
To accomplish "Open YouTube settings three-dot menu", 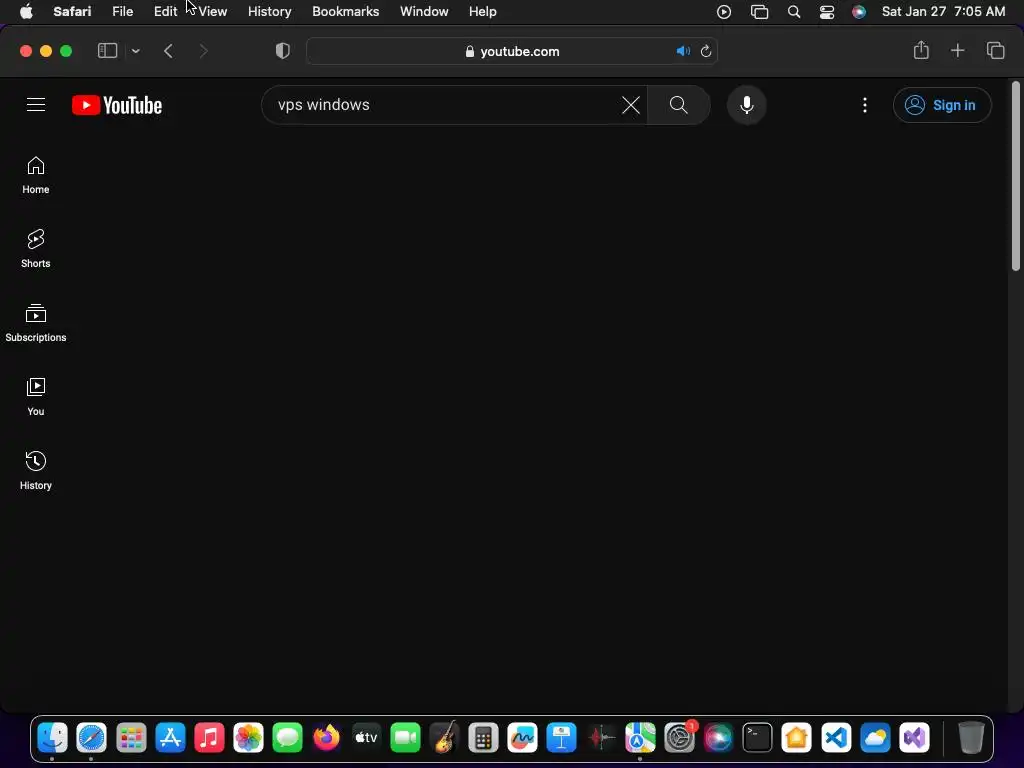I will pyautogui.click(x=865, y=105).
